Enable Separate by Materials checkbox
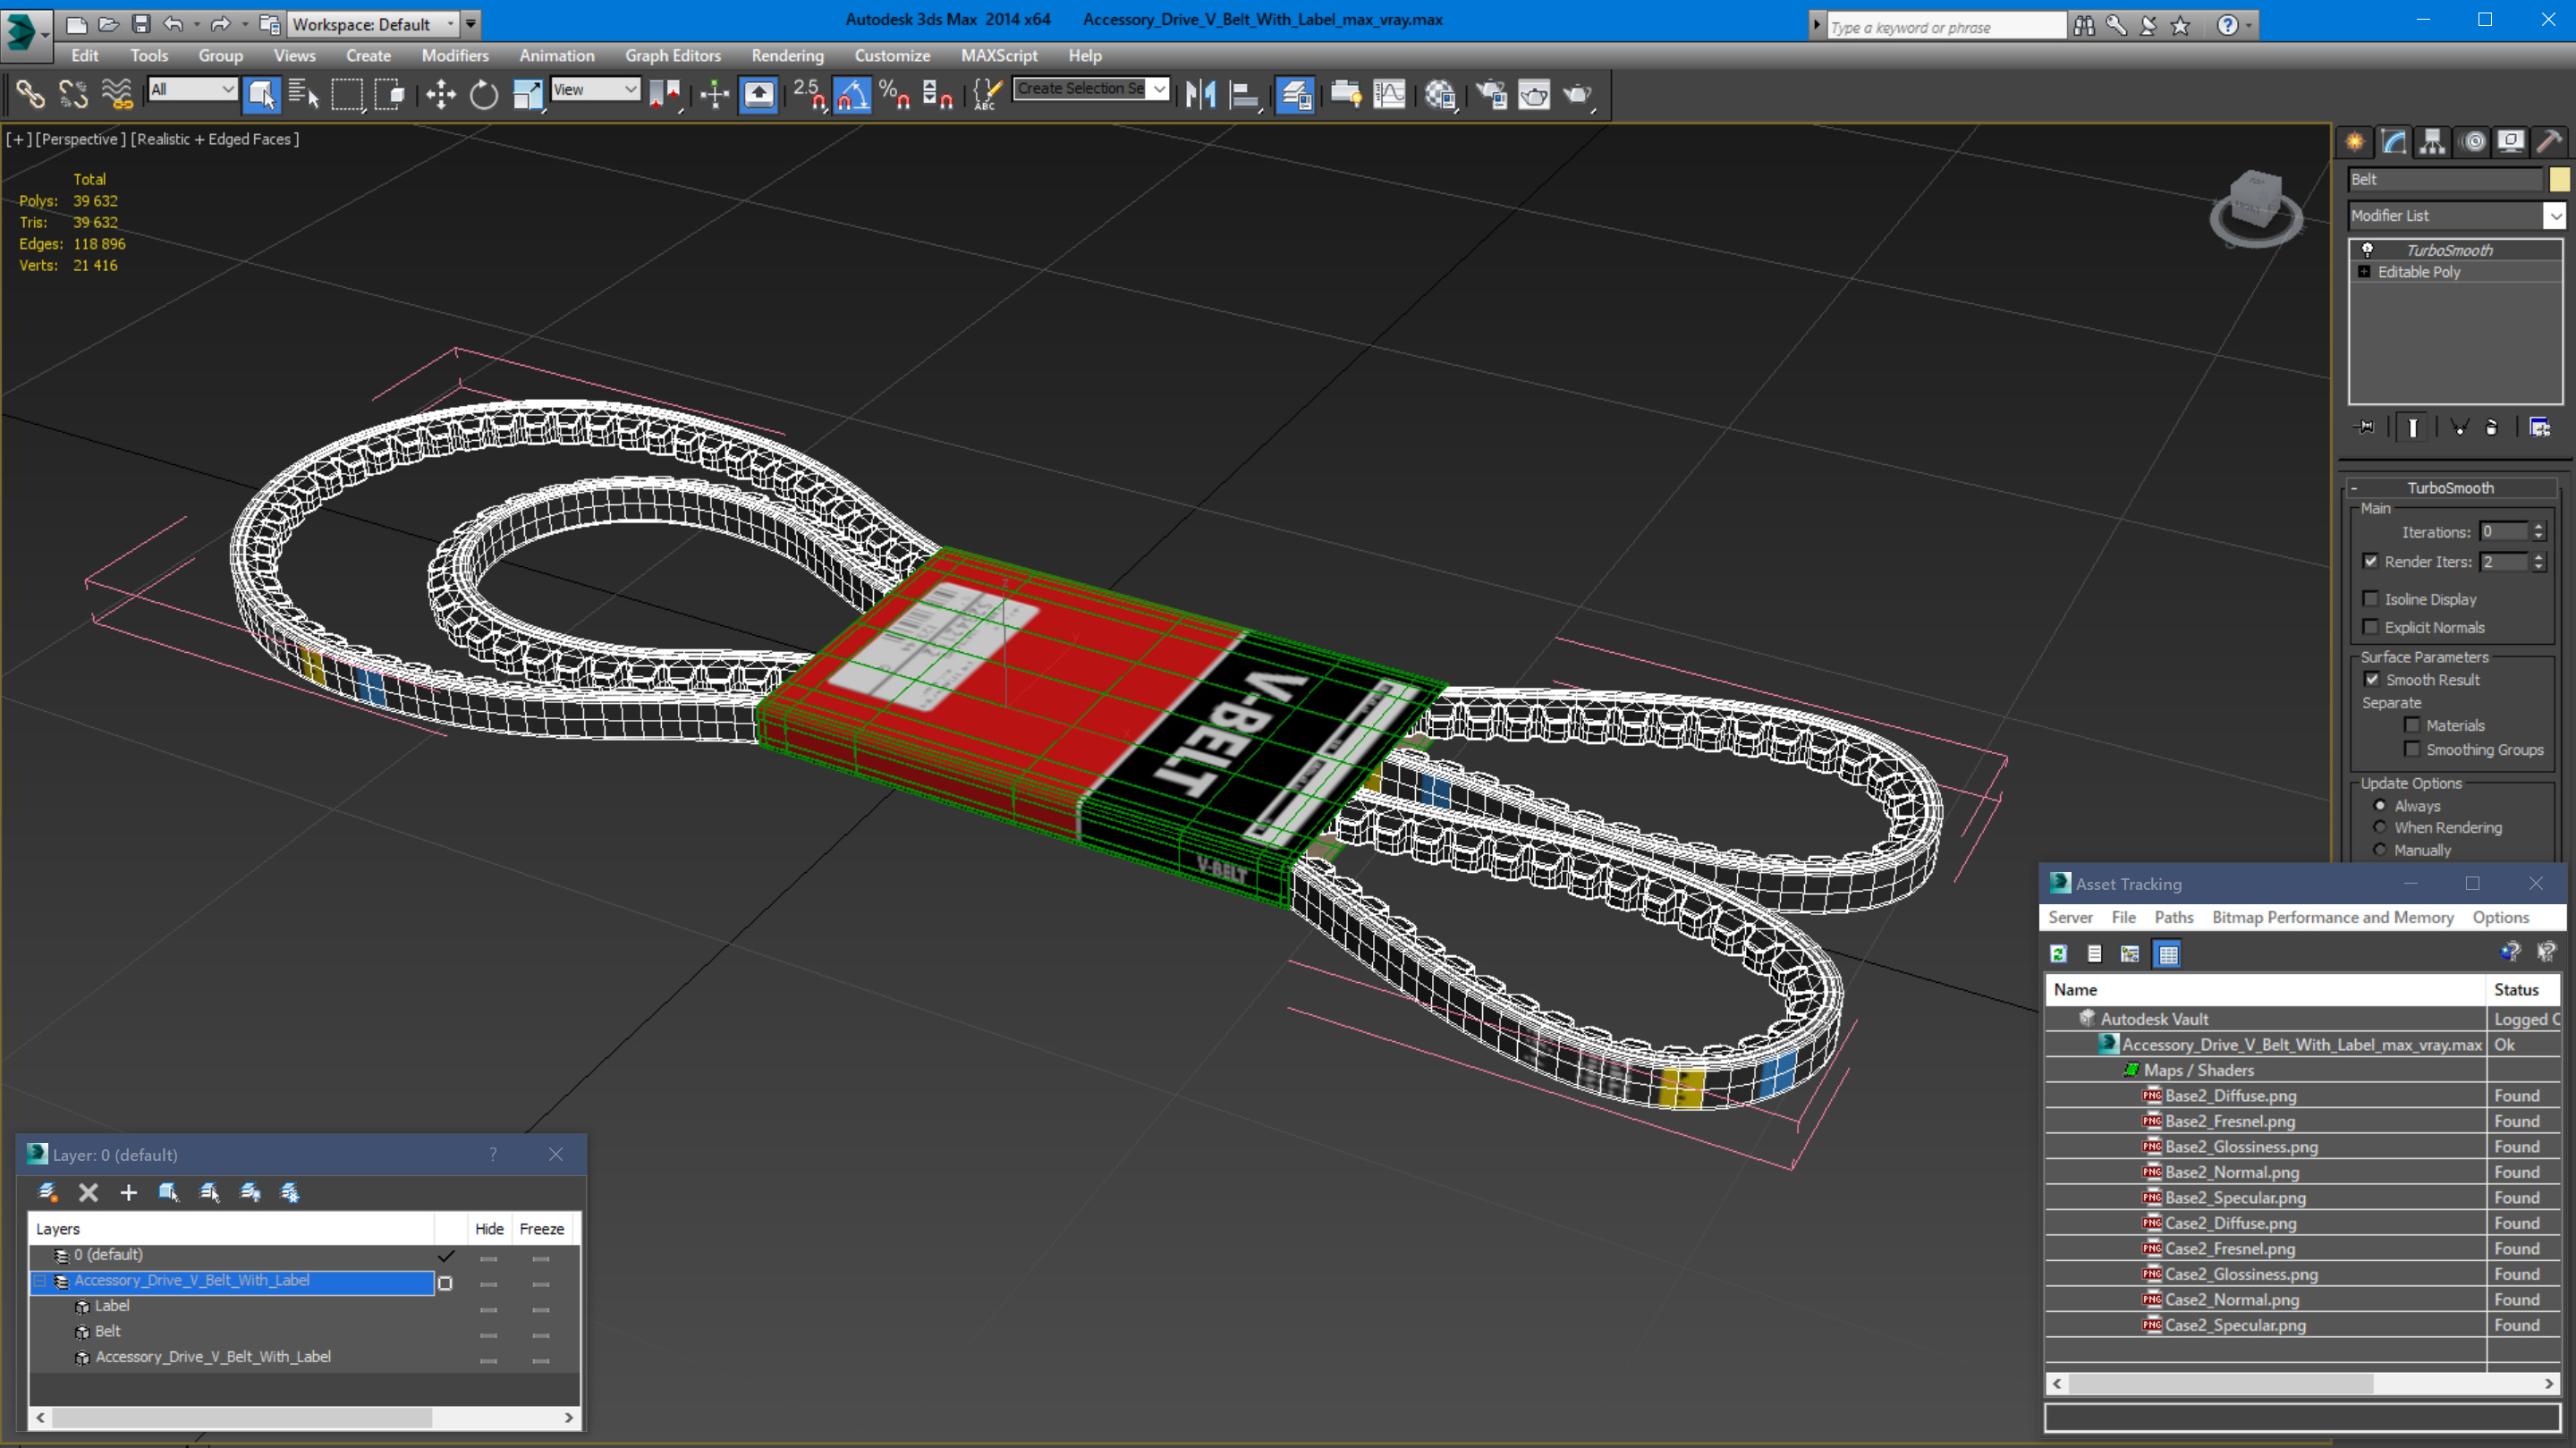 (x=2412, y=725)
